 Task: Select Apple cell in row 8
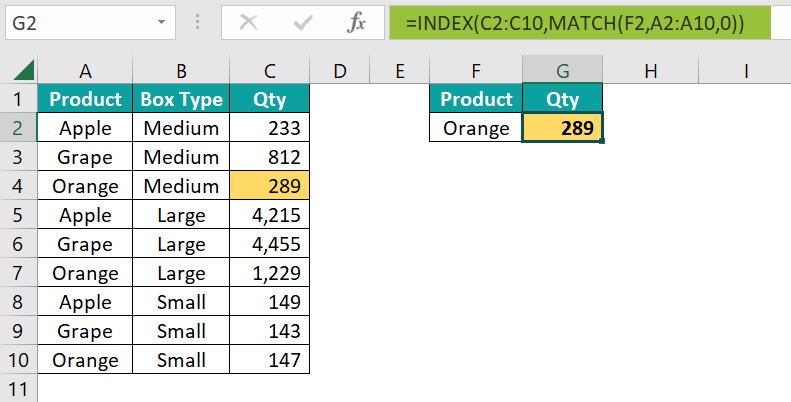tap(85, 302)
